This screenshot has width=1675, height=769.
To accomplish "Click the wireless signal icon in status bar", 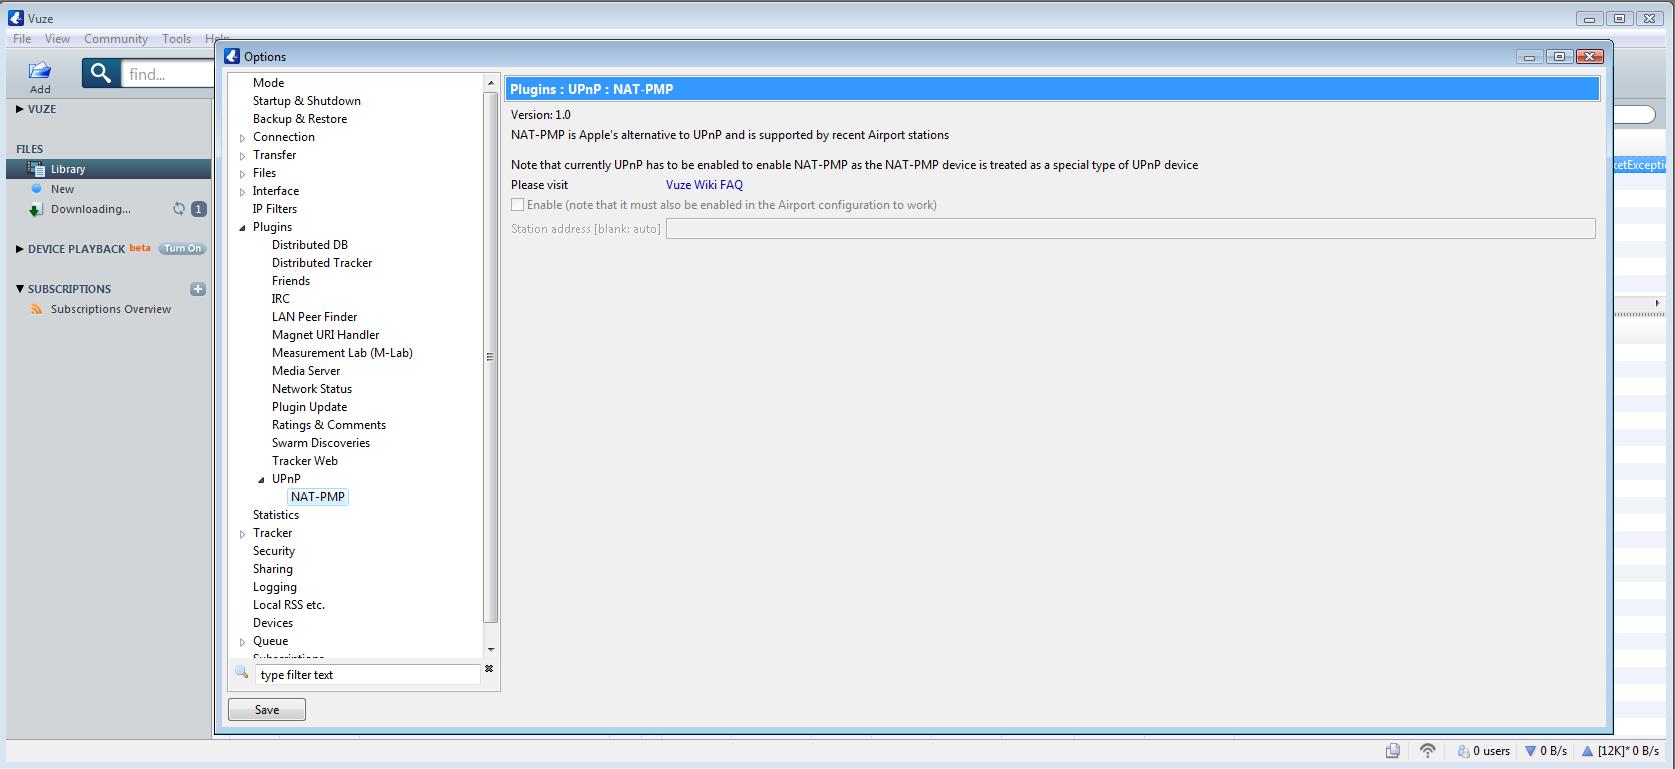I will tap(1428, 751).
